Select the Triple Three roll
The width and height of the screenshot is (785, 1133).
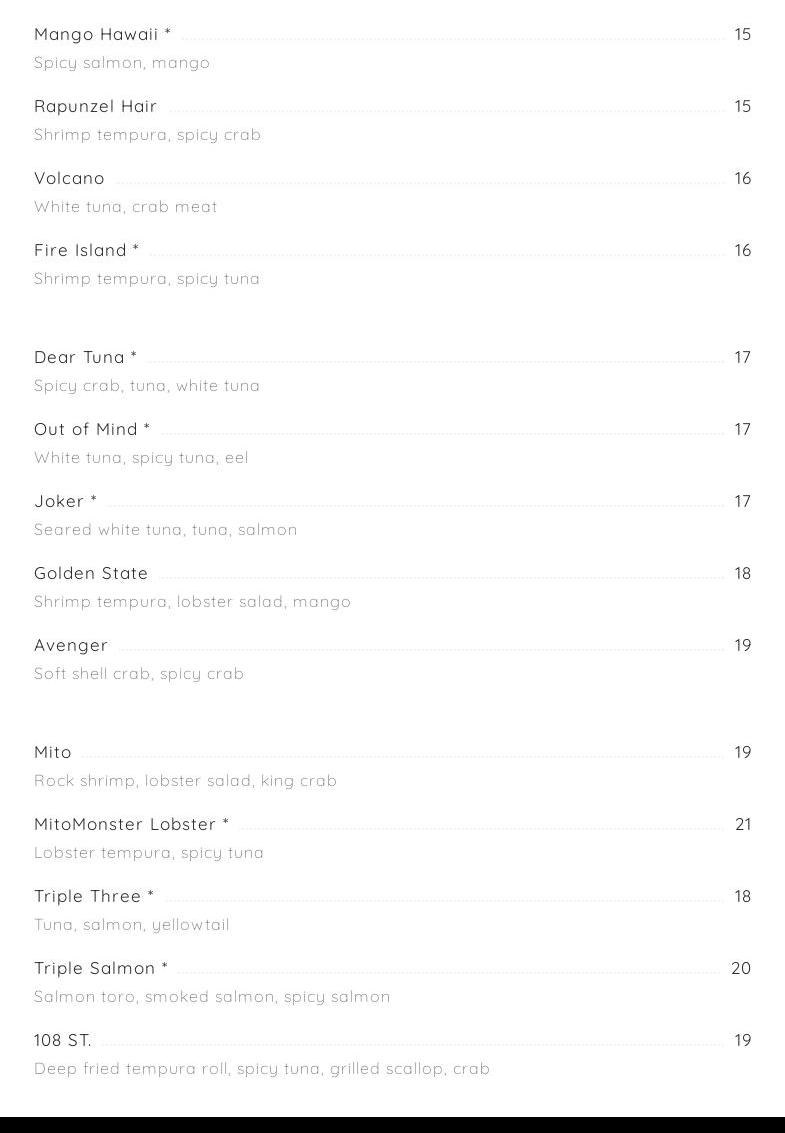coord(94,896)
